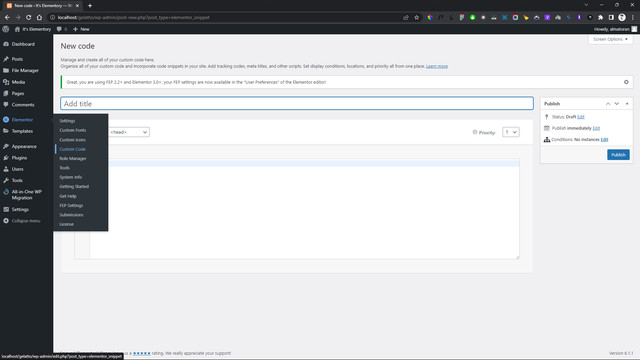Screen dimensions: 640x360
Task: Open Role Manager submenu entry
Action: pos(73,159)
